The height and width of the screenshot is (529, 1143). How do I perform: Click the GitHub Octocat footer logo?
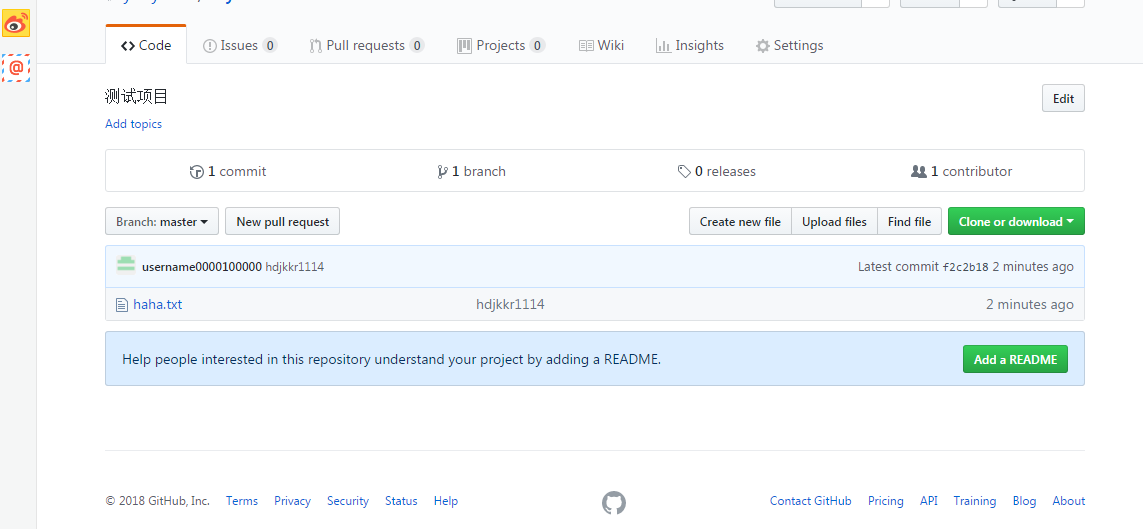(x=614, y=502)
